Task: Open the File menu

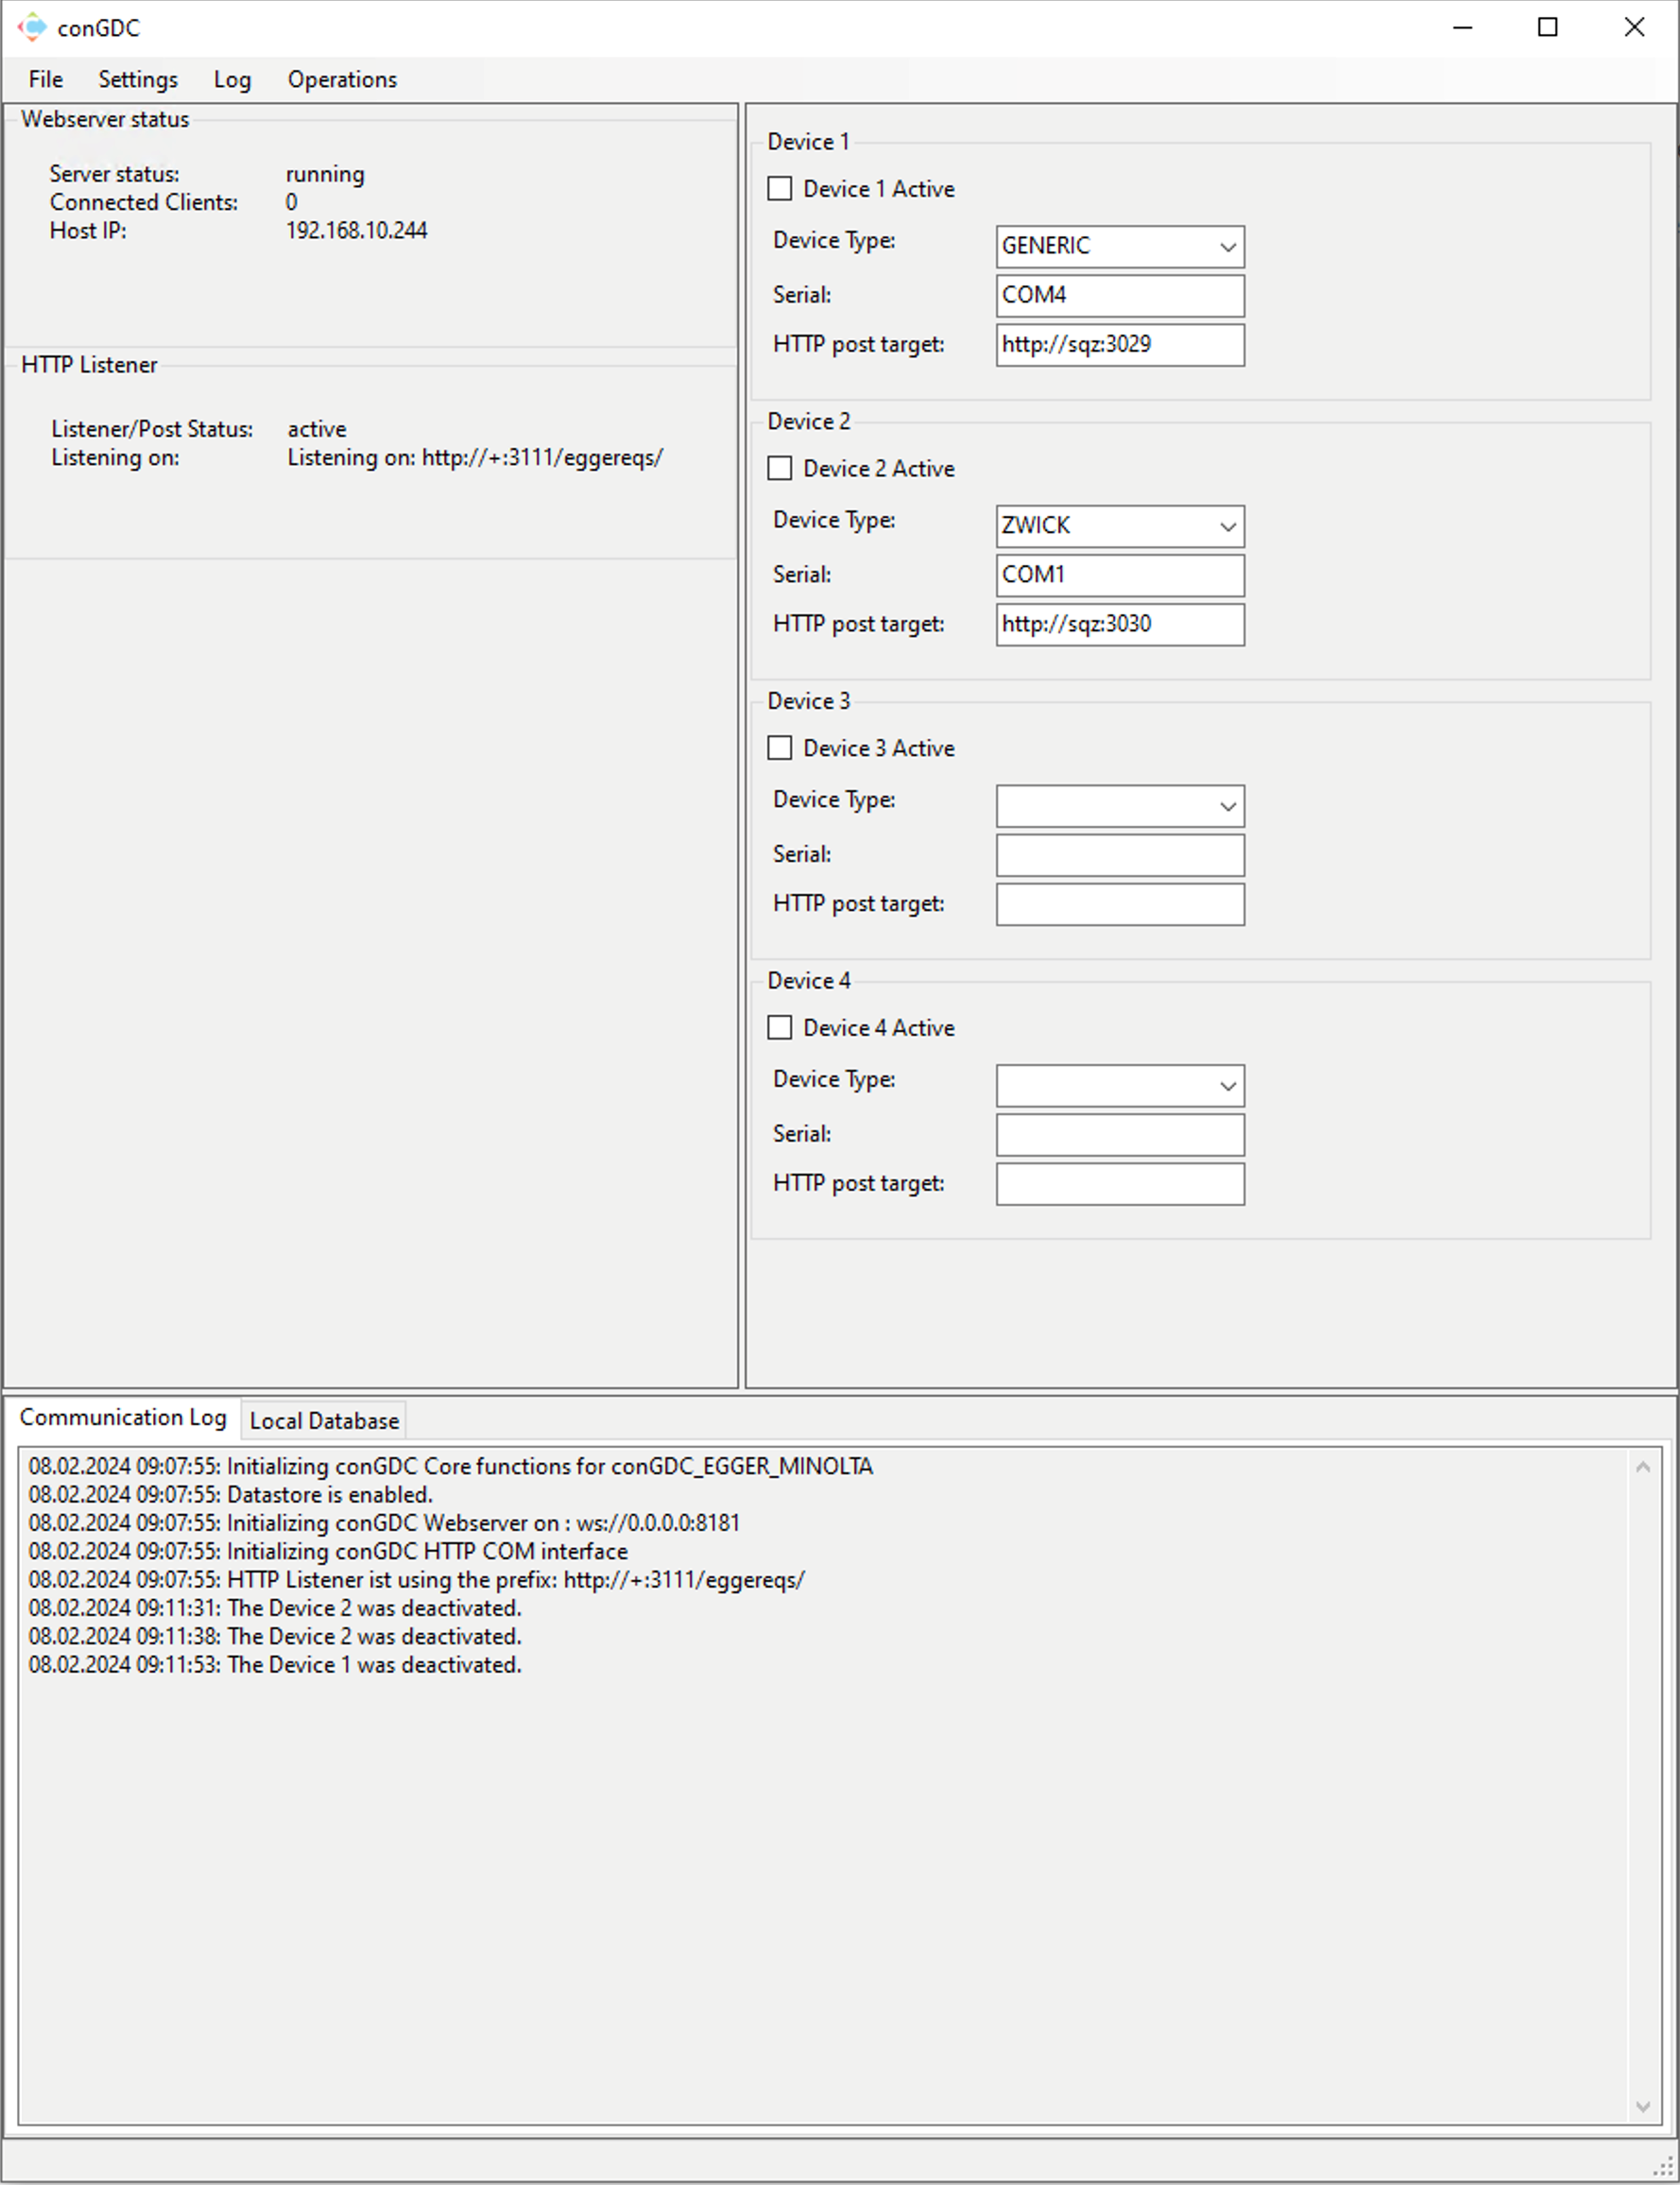Action: [x=45, y=80]
